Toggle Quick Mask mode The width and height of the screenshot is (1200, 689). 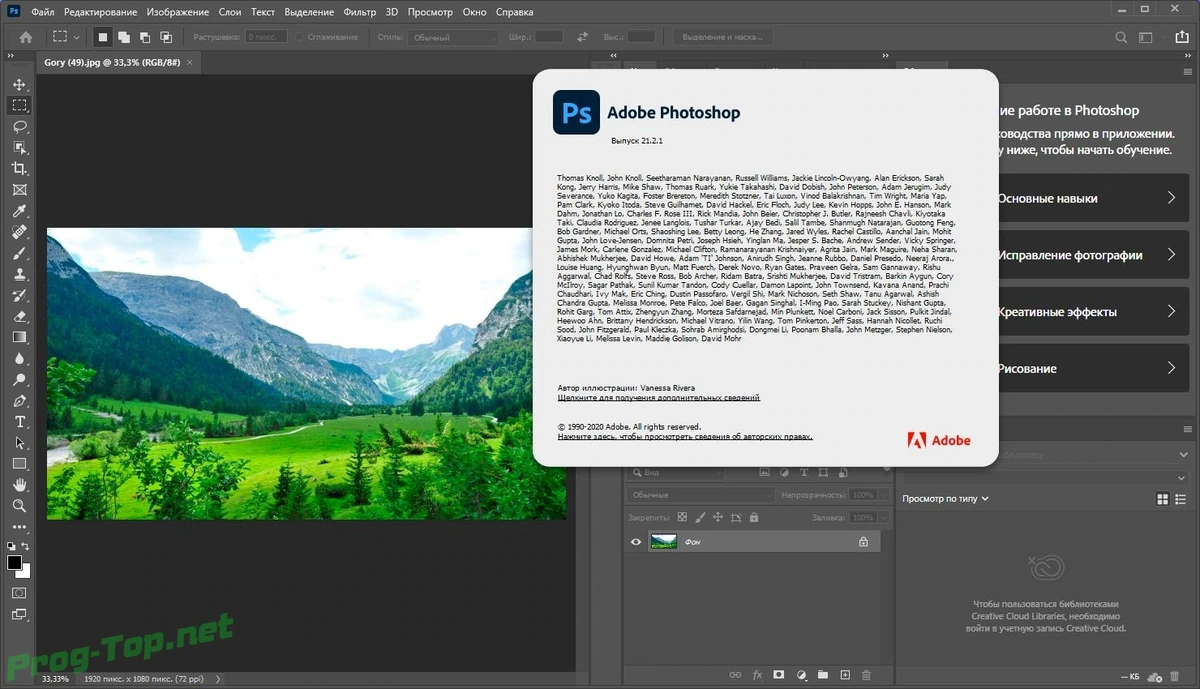[19, 593]
